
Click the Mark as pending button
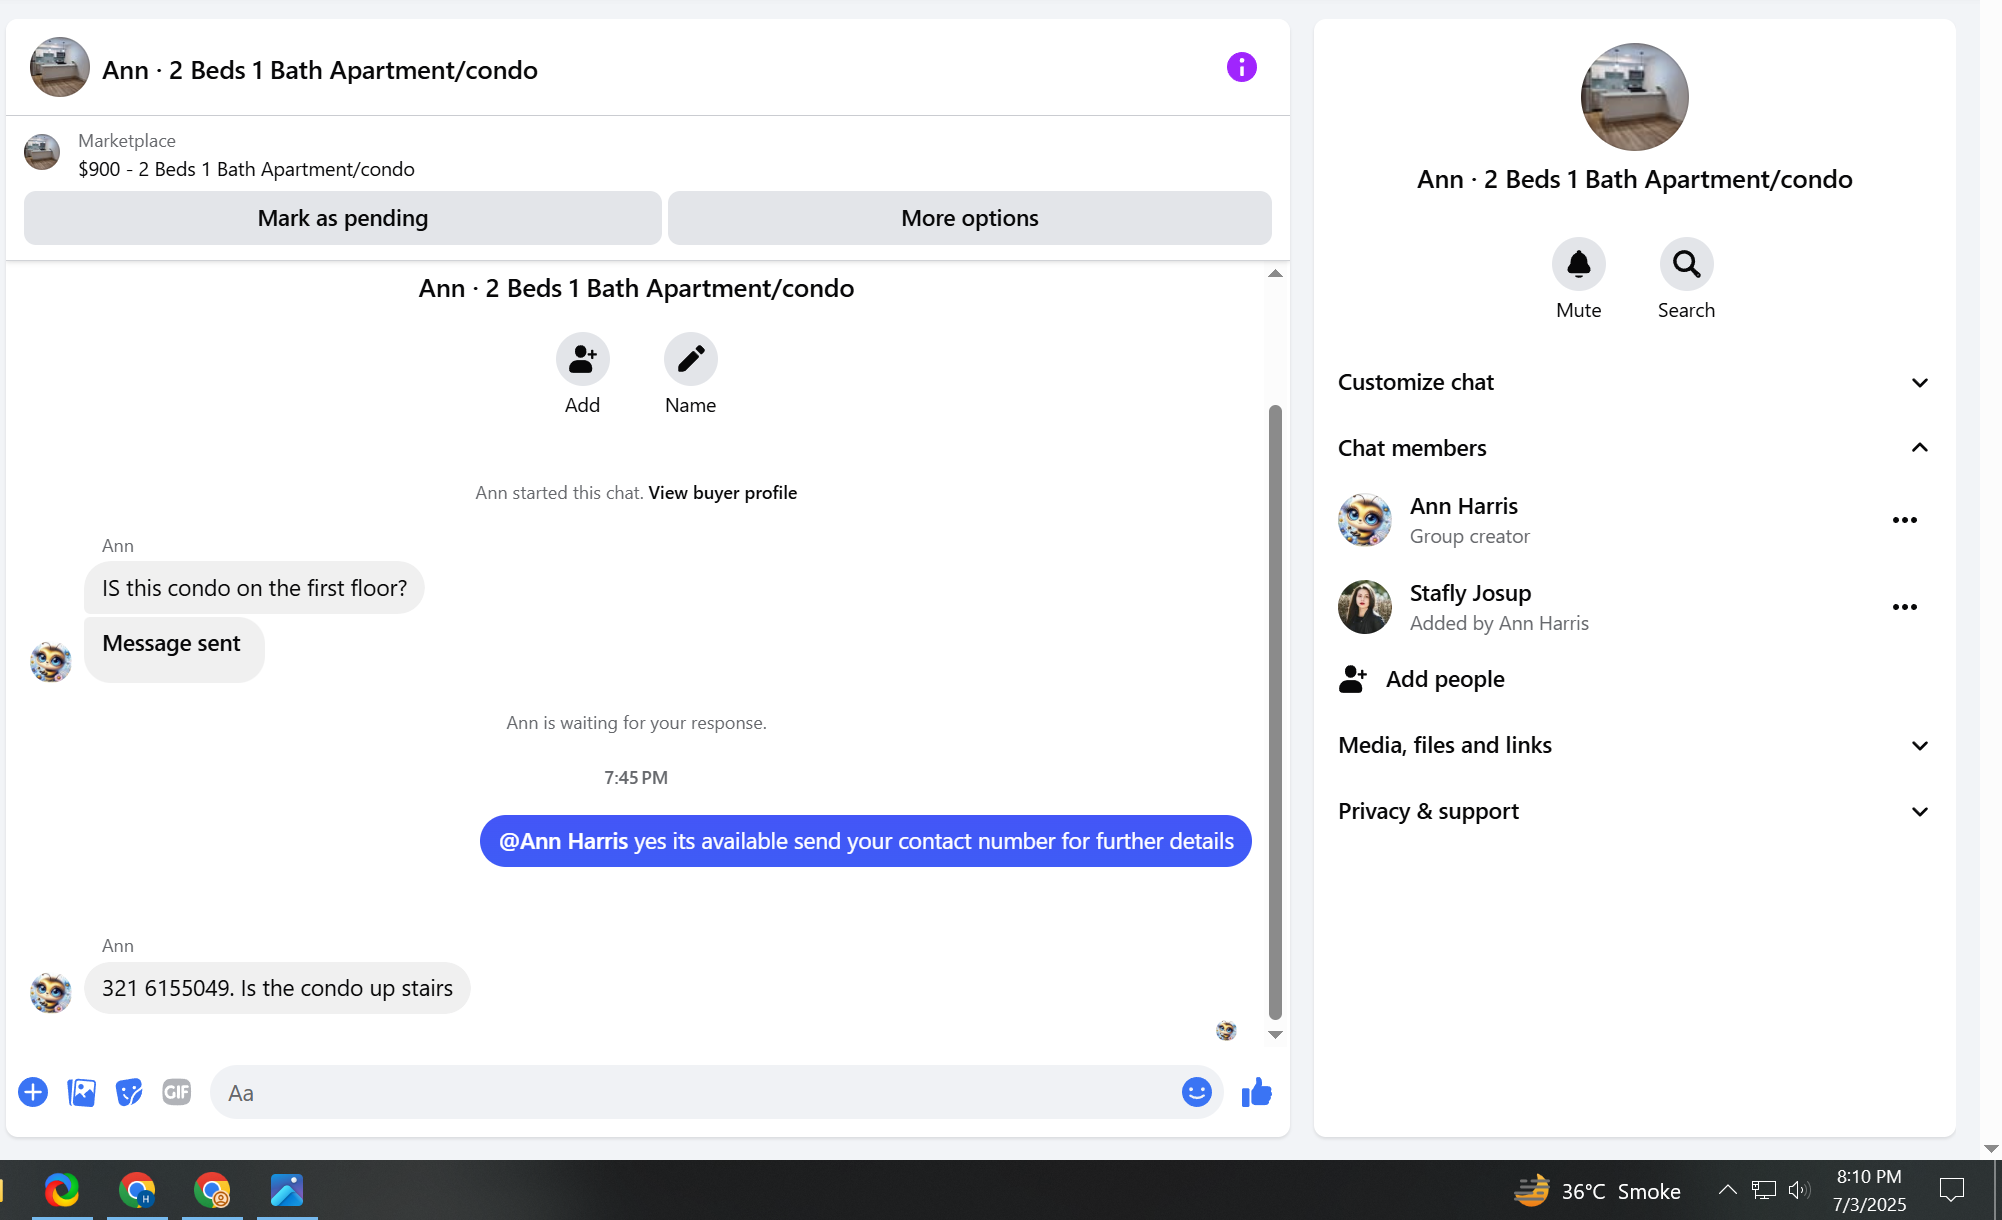pyautogui.click(x=342, y=218)
